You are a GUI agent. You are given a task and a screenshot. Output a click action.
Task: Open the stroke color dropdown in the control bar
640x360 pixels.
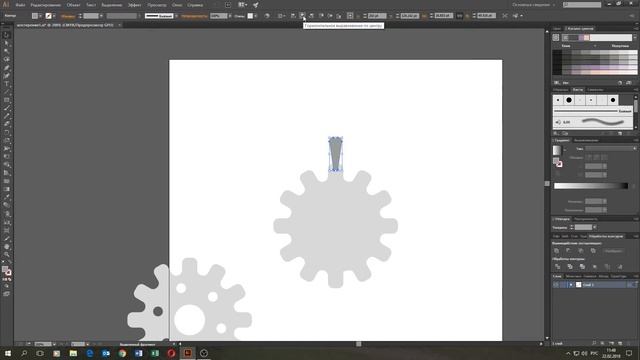pyautogui.click(x=54, y=16)
